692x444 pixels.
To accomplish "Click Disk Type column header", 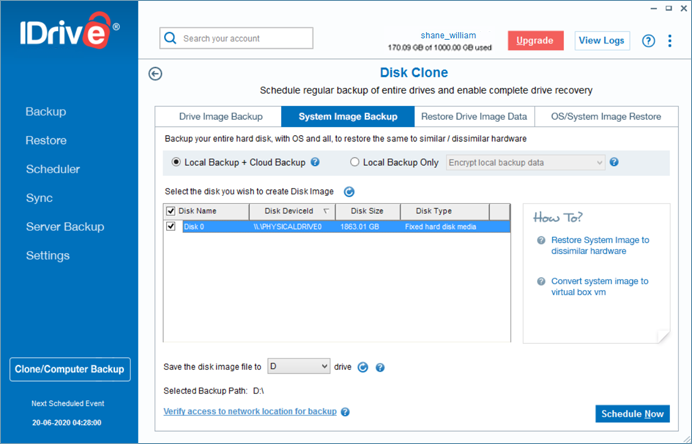I will pos(444,211).
